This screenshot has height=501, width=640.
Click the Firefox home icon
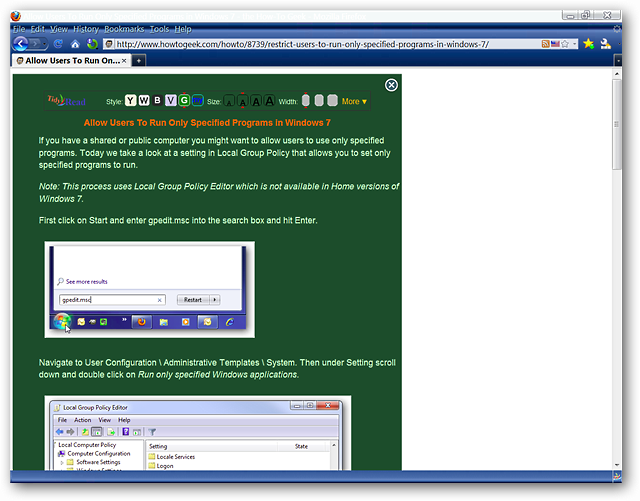click(75, 44)
